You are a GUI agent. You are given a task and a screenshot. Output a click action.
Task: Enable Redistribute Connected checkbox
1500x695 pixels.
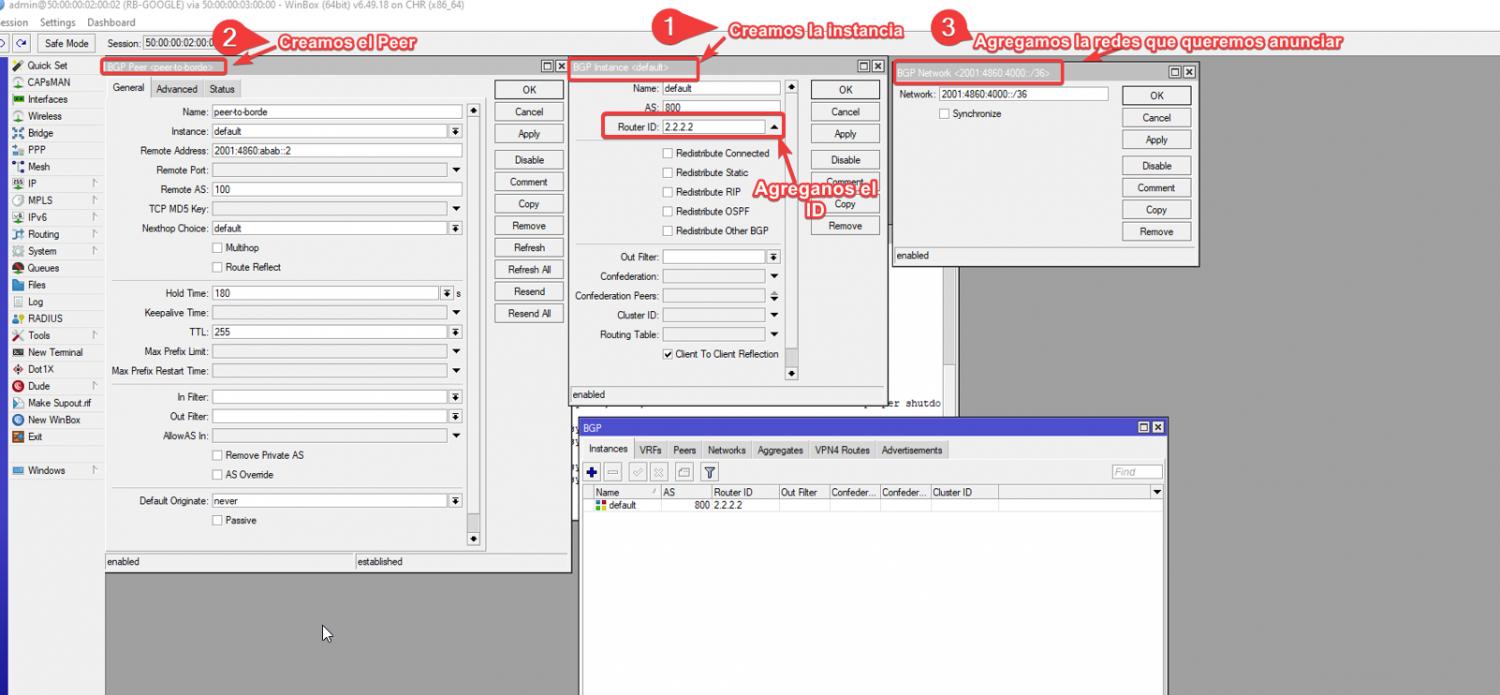(668, 154)
